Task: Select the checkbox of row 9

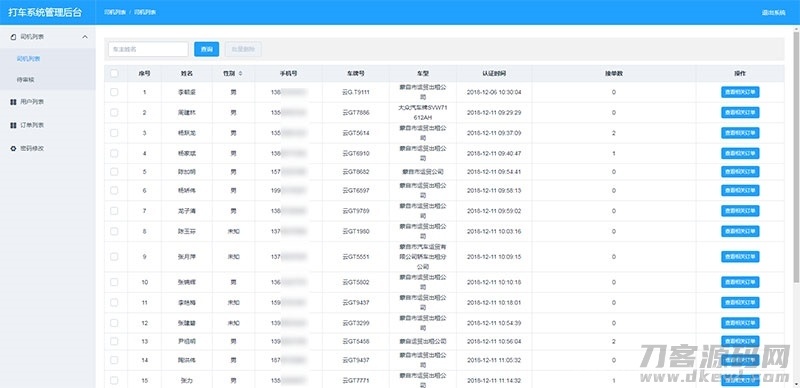Action: (x=114, y=256)
